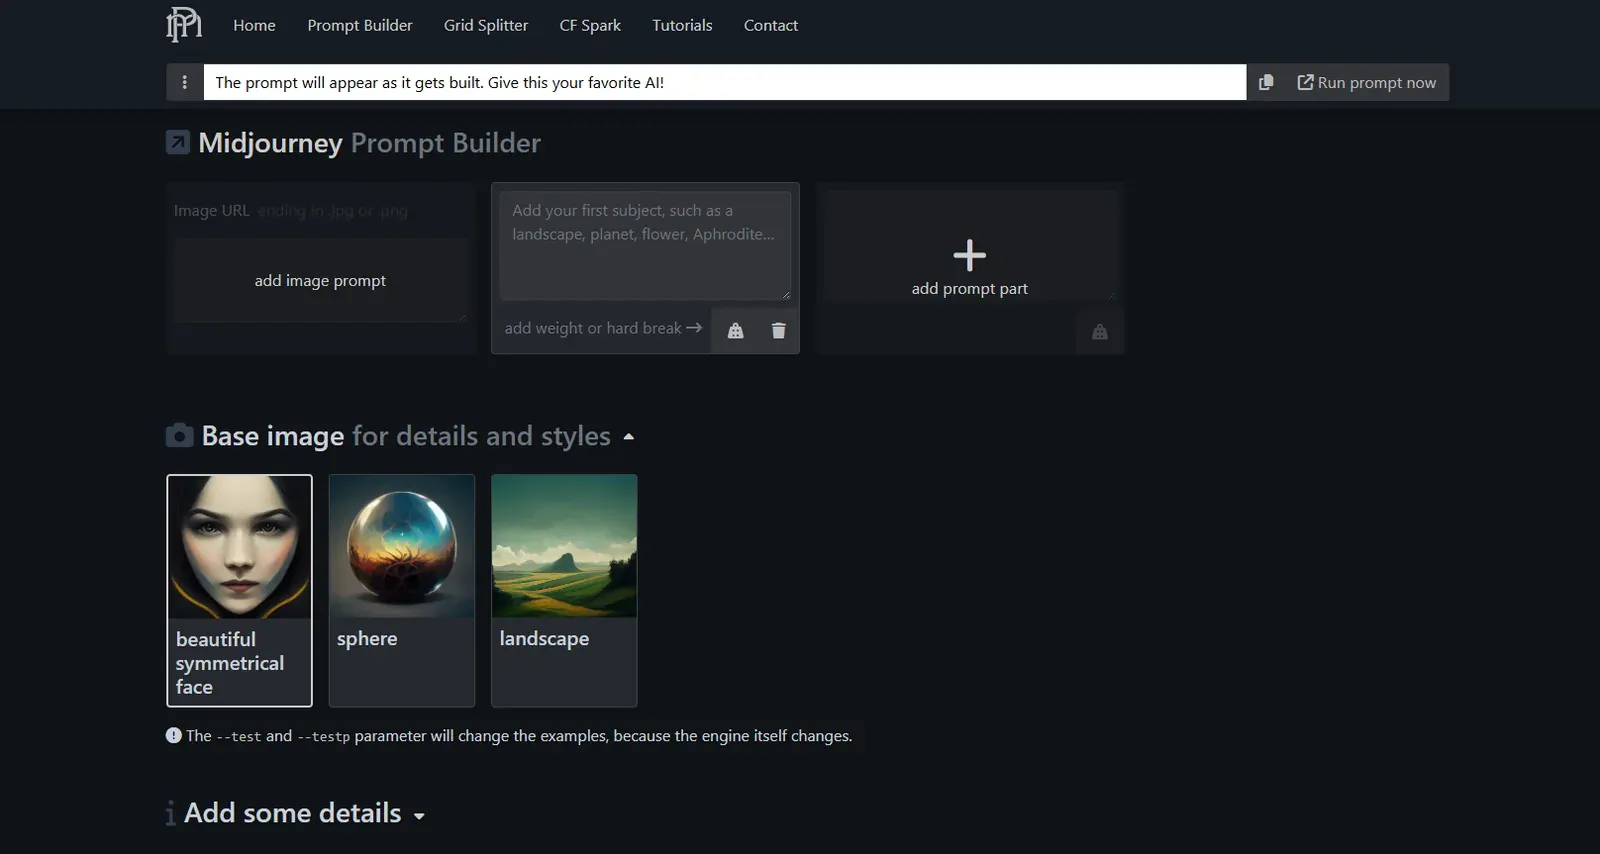The image size is (1600, 854).
Task: Expand the Add some details section caret
Action: pyautogui.click(x=419, y=816)
